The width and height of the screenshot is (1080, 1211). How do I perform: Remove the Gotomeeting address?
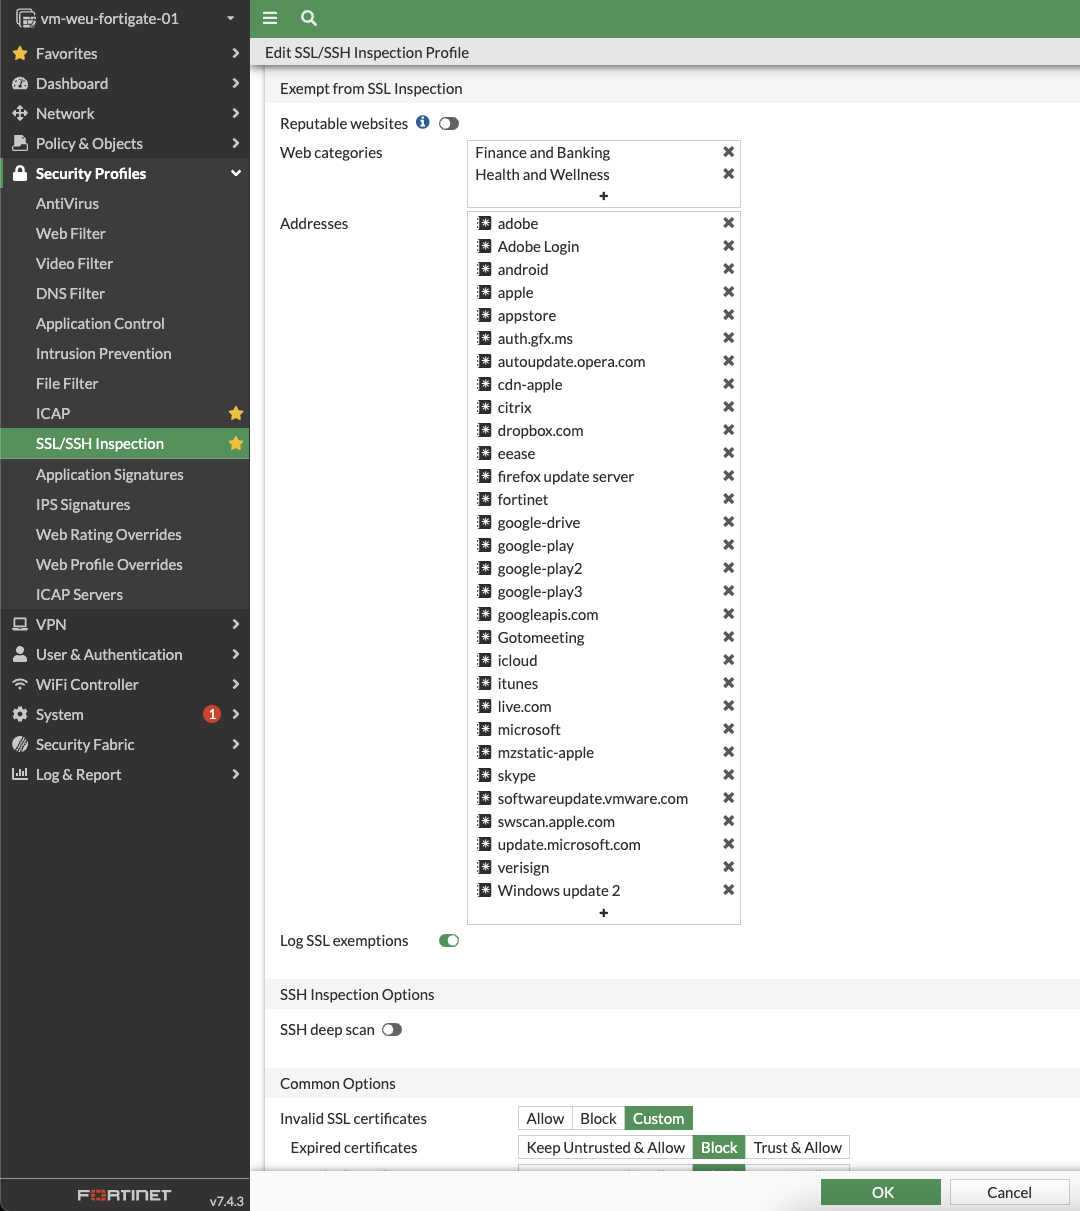[729, 637]
